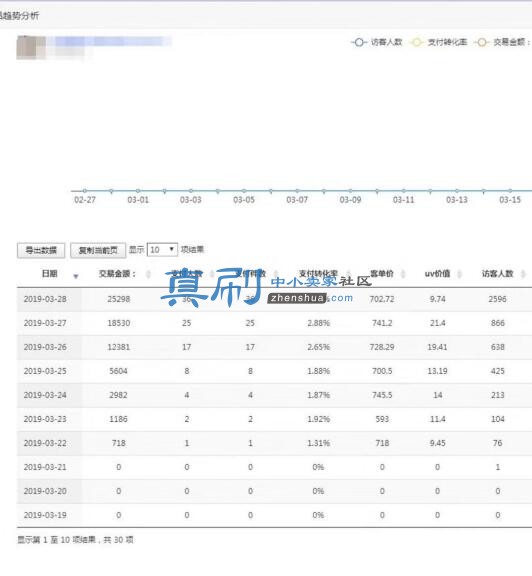The image size is (532, 576).
Task: Sort table by 交易金额 sort arrows
Action: tap(148, 274)
